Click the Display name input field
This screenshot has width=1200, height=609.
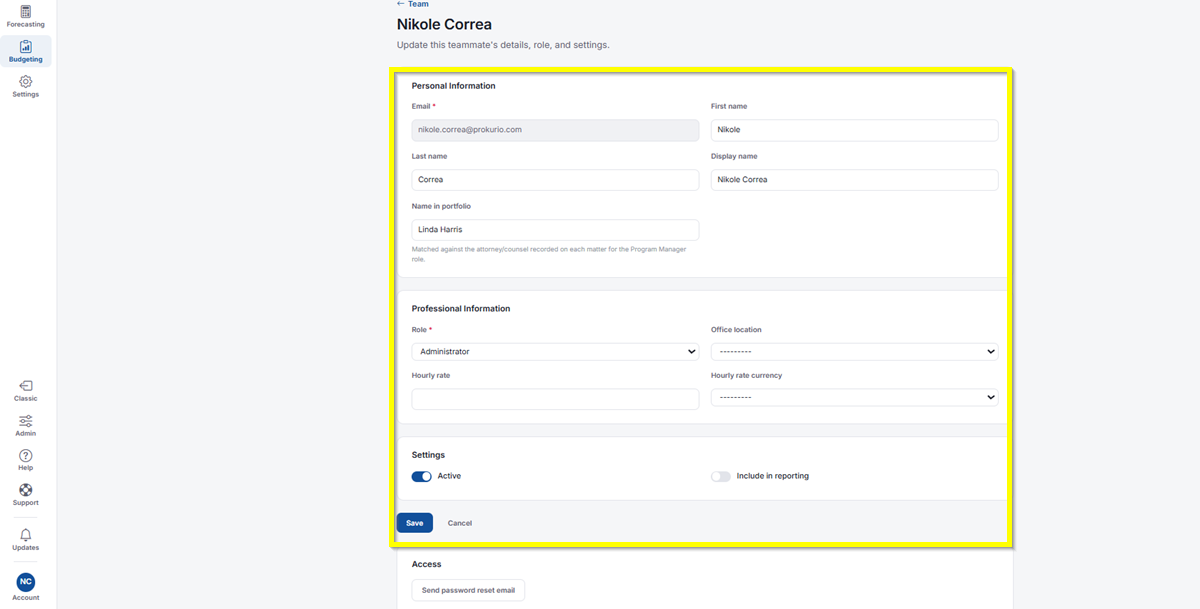coord(854,180)
